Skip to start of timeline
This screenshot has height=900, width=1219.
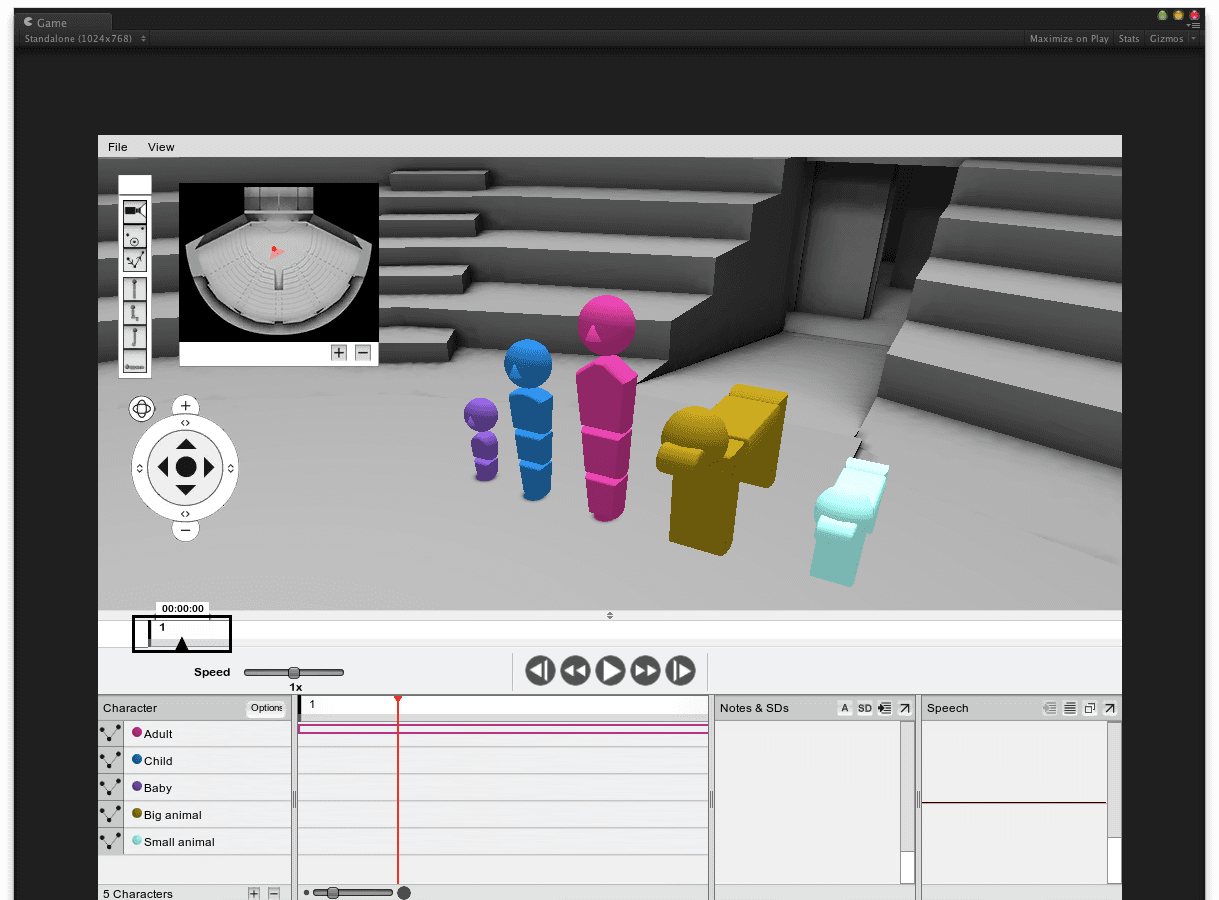point(540,670)
